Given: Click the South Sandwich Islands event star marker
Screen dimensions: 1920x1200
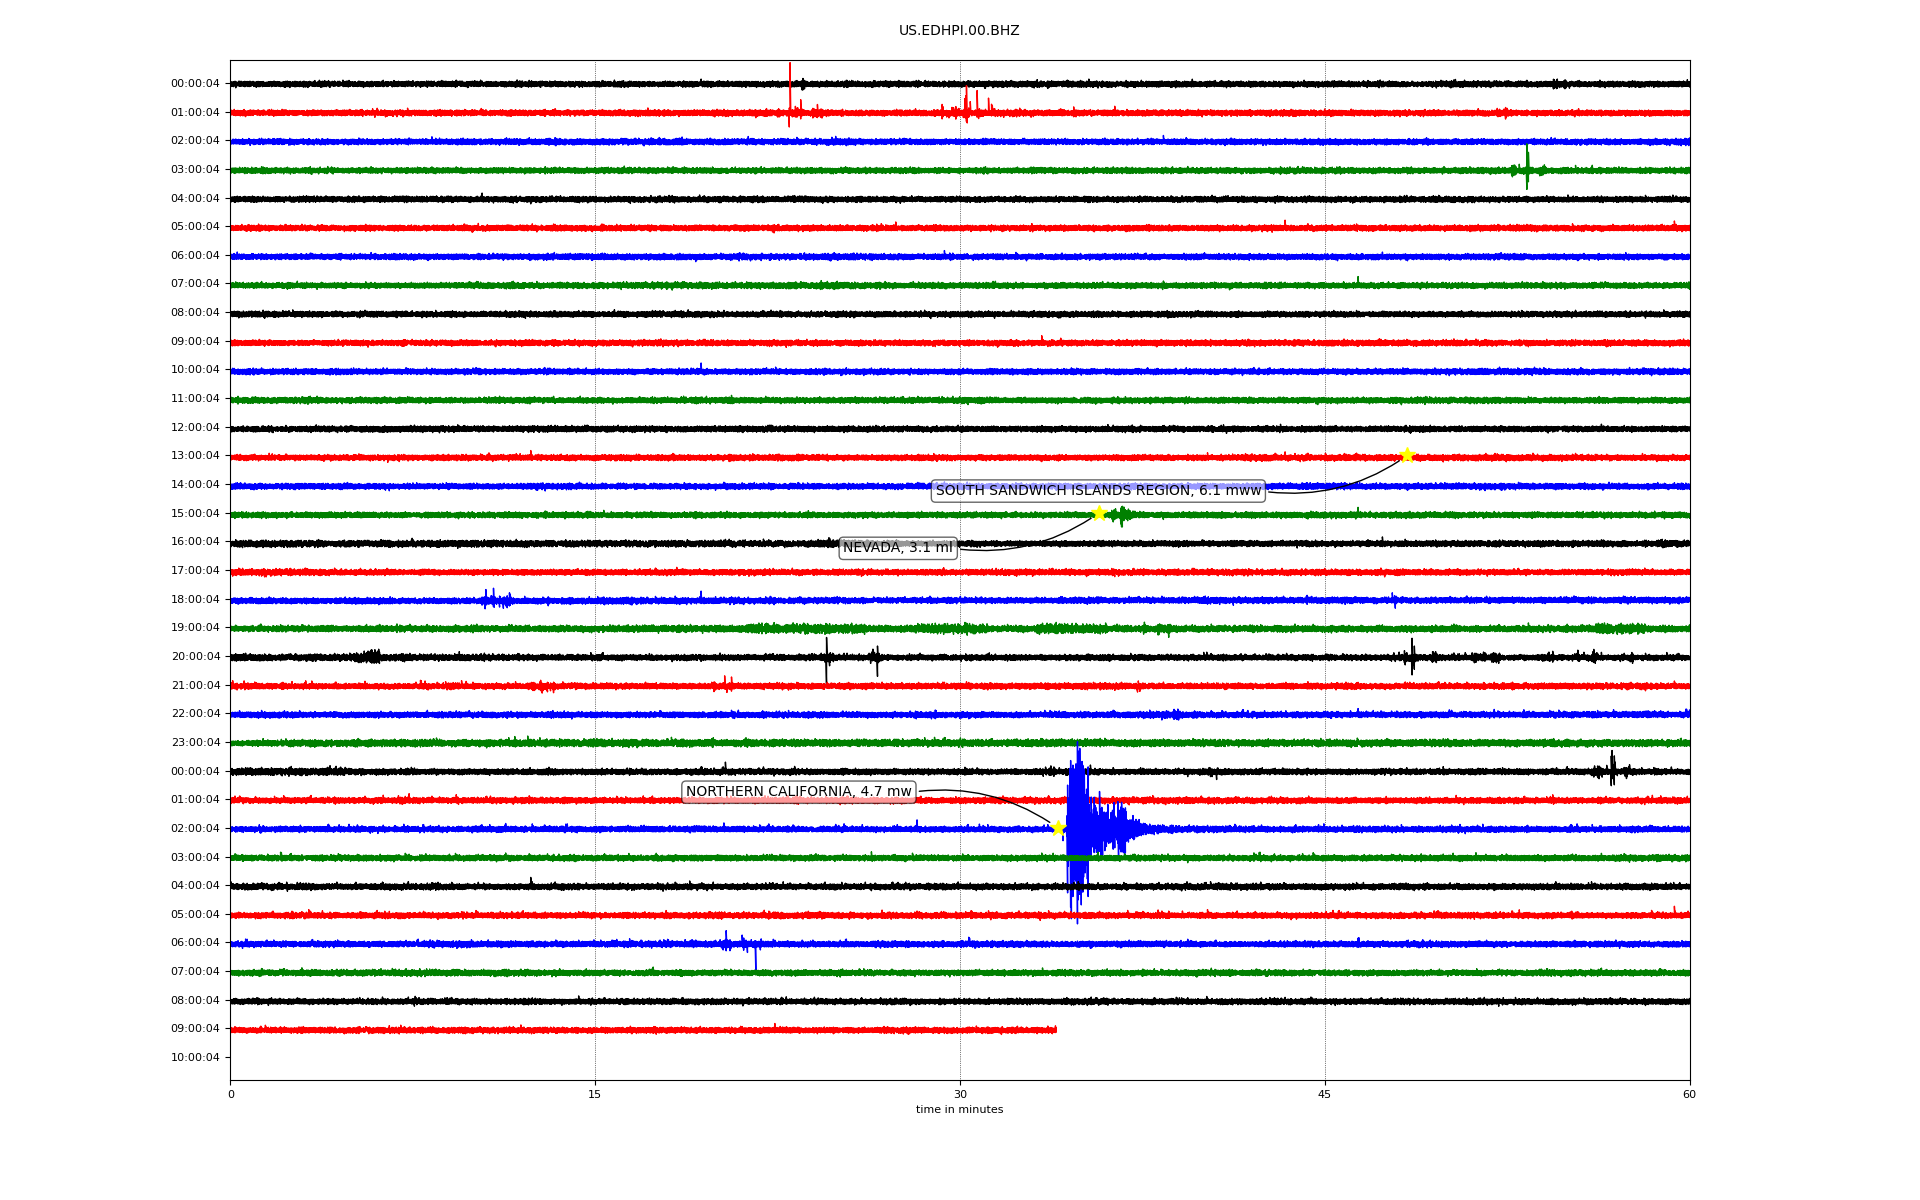Looking at the screenshot, I should point(1407,455).
